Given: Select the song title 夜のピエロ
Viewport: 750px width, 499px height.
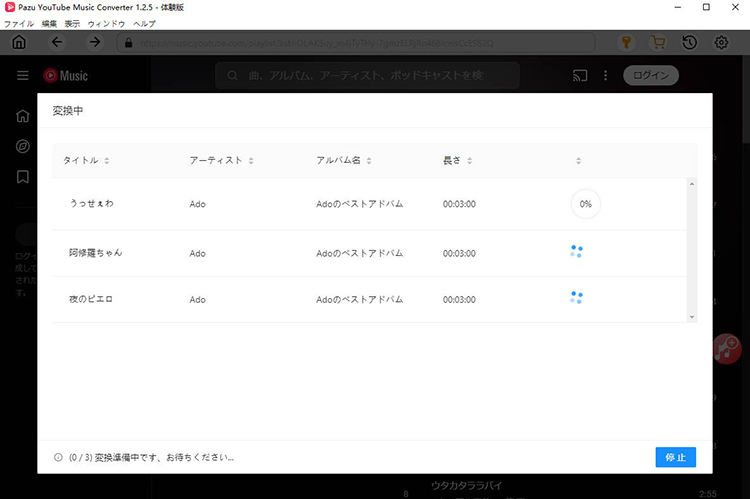Looking at the screenshot, I should click(91, 299).
